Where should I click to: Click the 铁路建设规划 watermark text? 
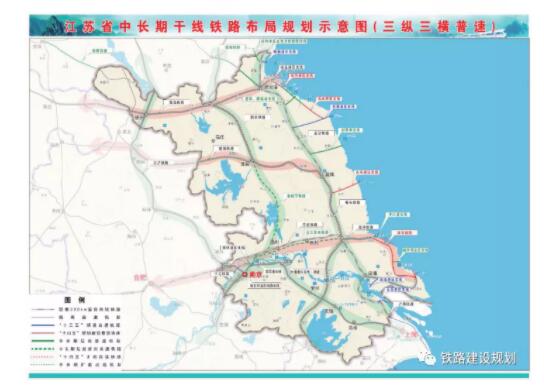pyautogui.click(x=478, y=358)
